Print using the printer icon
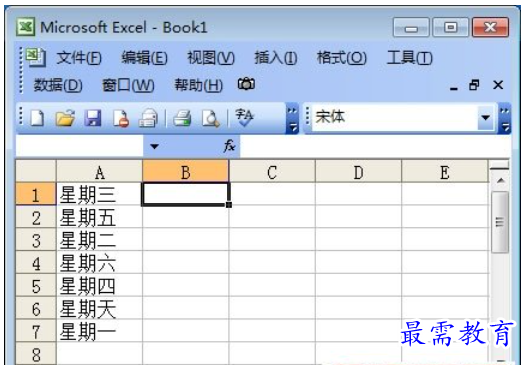522x365 pixels. click(182, 119)
